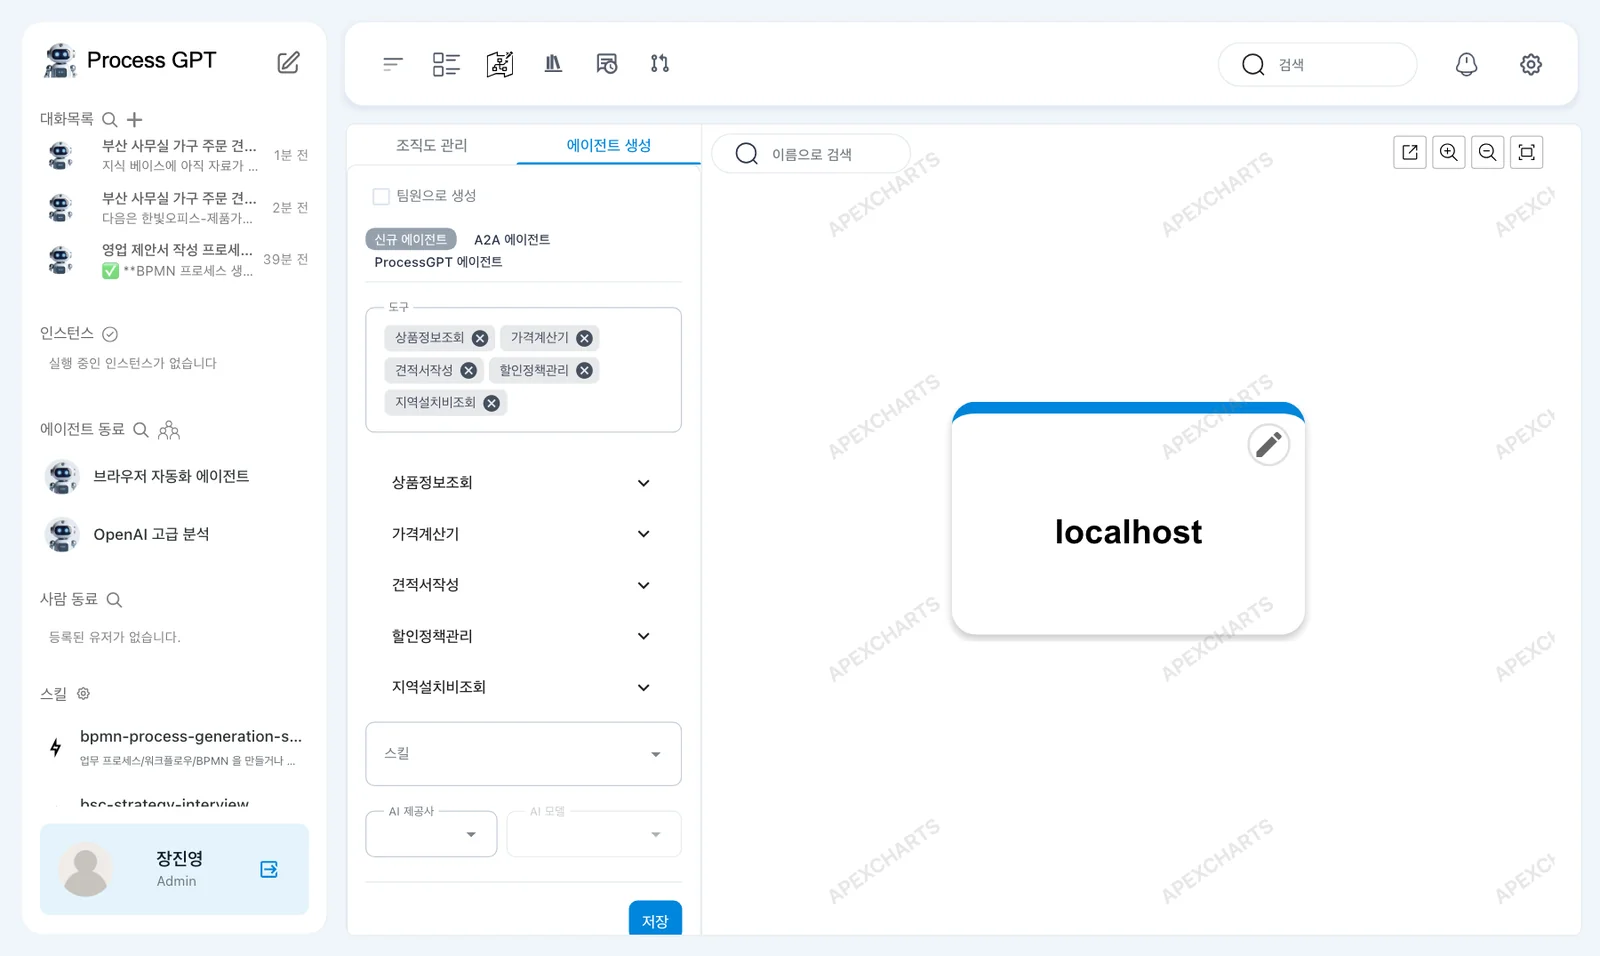Open the library books icon
The image size is (1600, 956).
click(553, 64)
